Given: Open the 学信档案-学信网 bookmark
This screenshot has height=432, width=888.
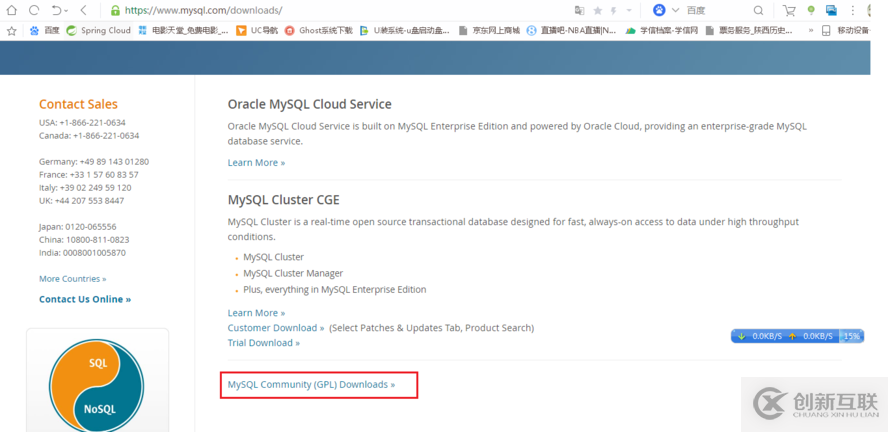Looking at the screenshot, I should [661, 31].
